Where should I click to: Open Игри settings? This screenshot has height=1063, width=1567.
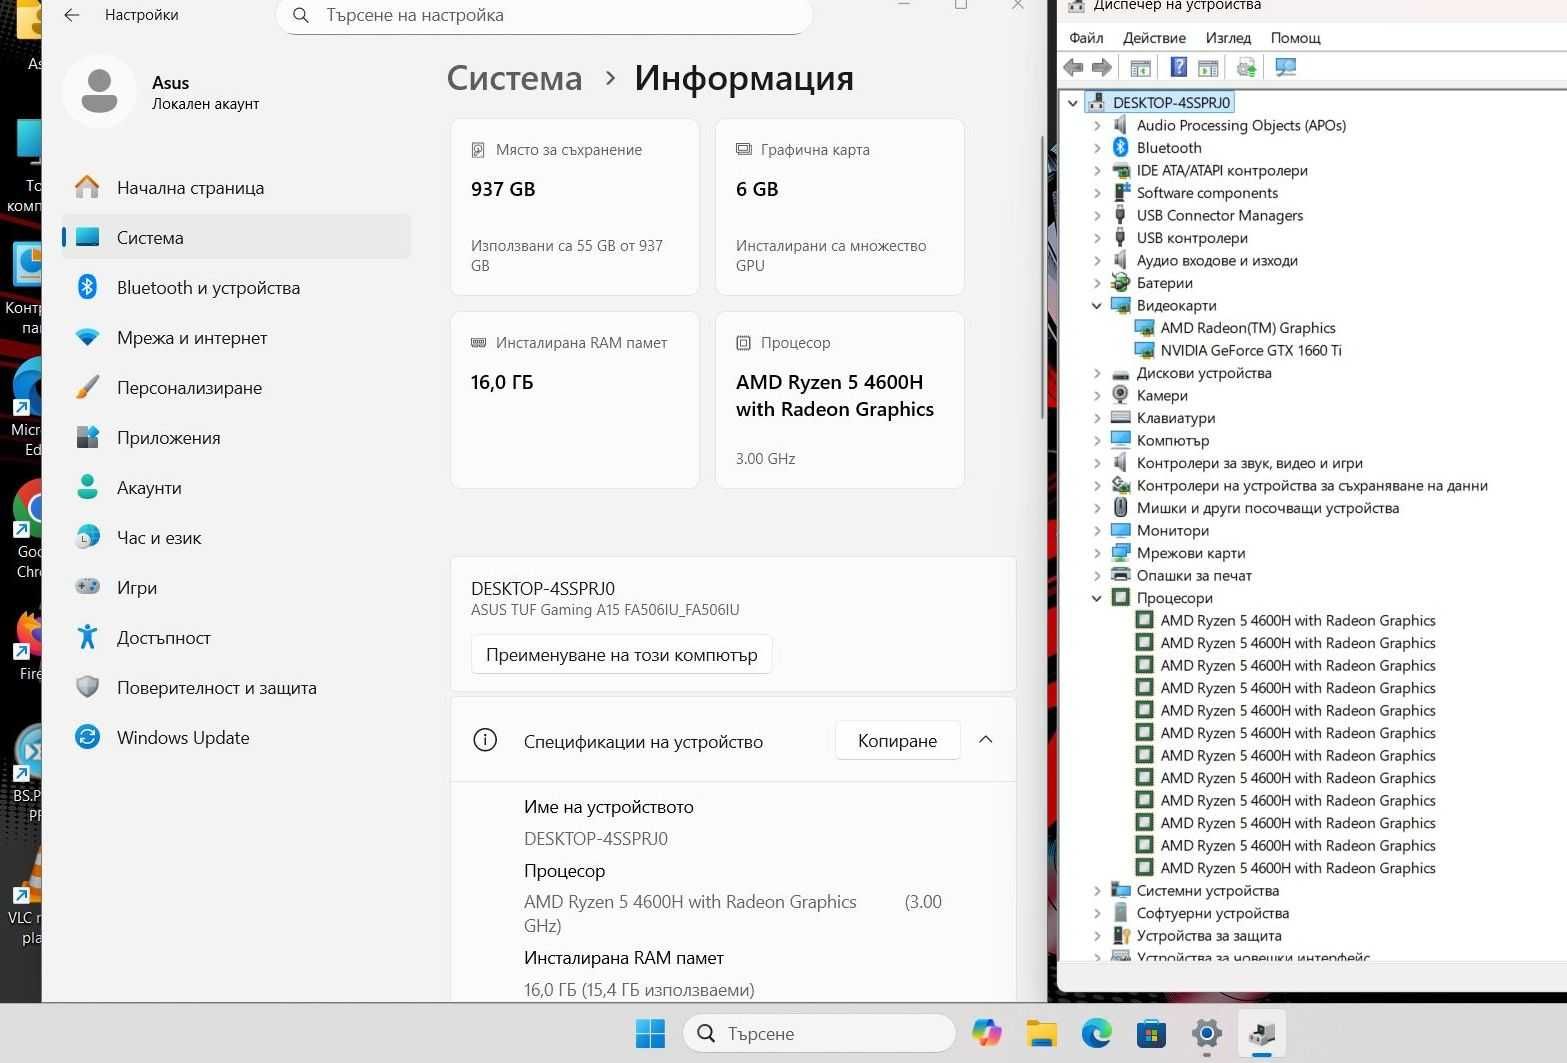tap(236, 587)
